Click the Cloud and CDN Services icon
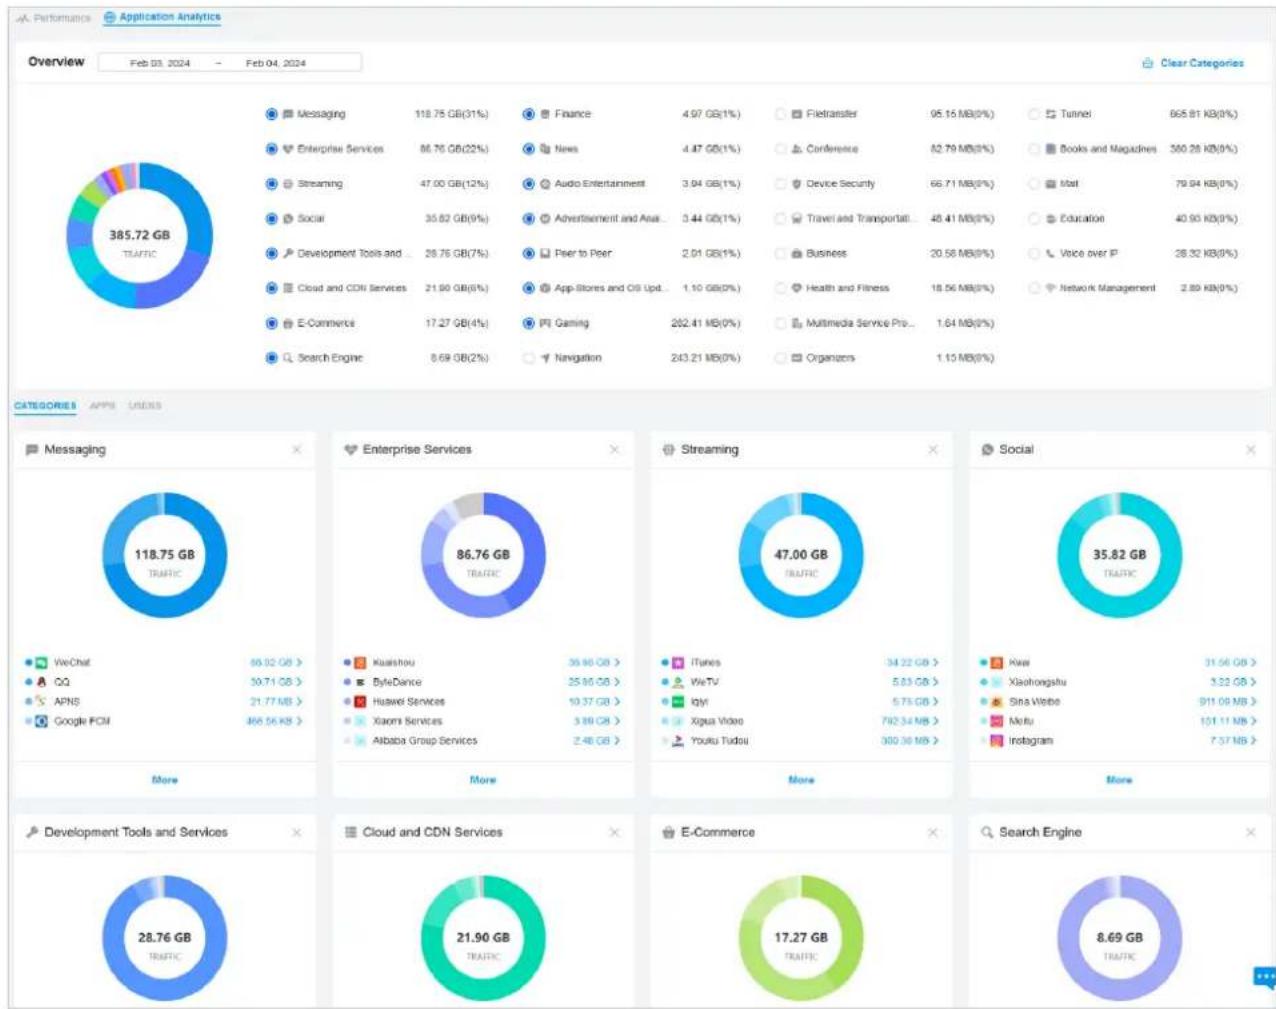The width and height of the screenshot is (1276, 1009). click(x=350, y=832)
